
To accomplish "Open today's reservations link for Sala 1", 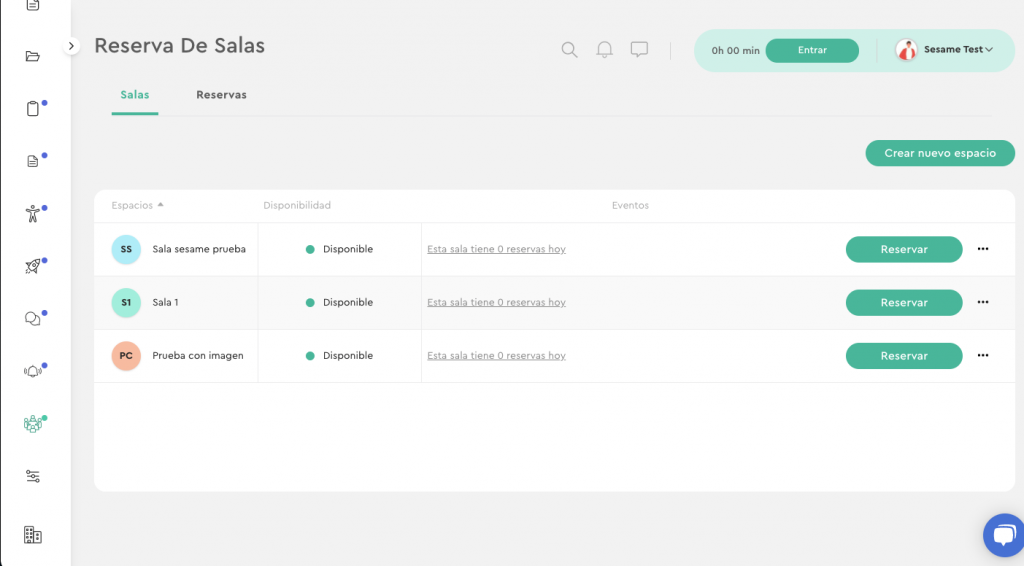I will 496,302.
